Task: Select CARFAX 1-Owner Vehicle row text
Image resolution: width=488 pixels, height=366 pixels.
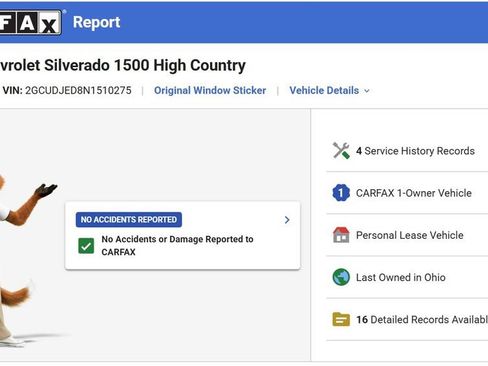Action: pos(414,193)
